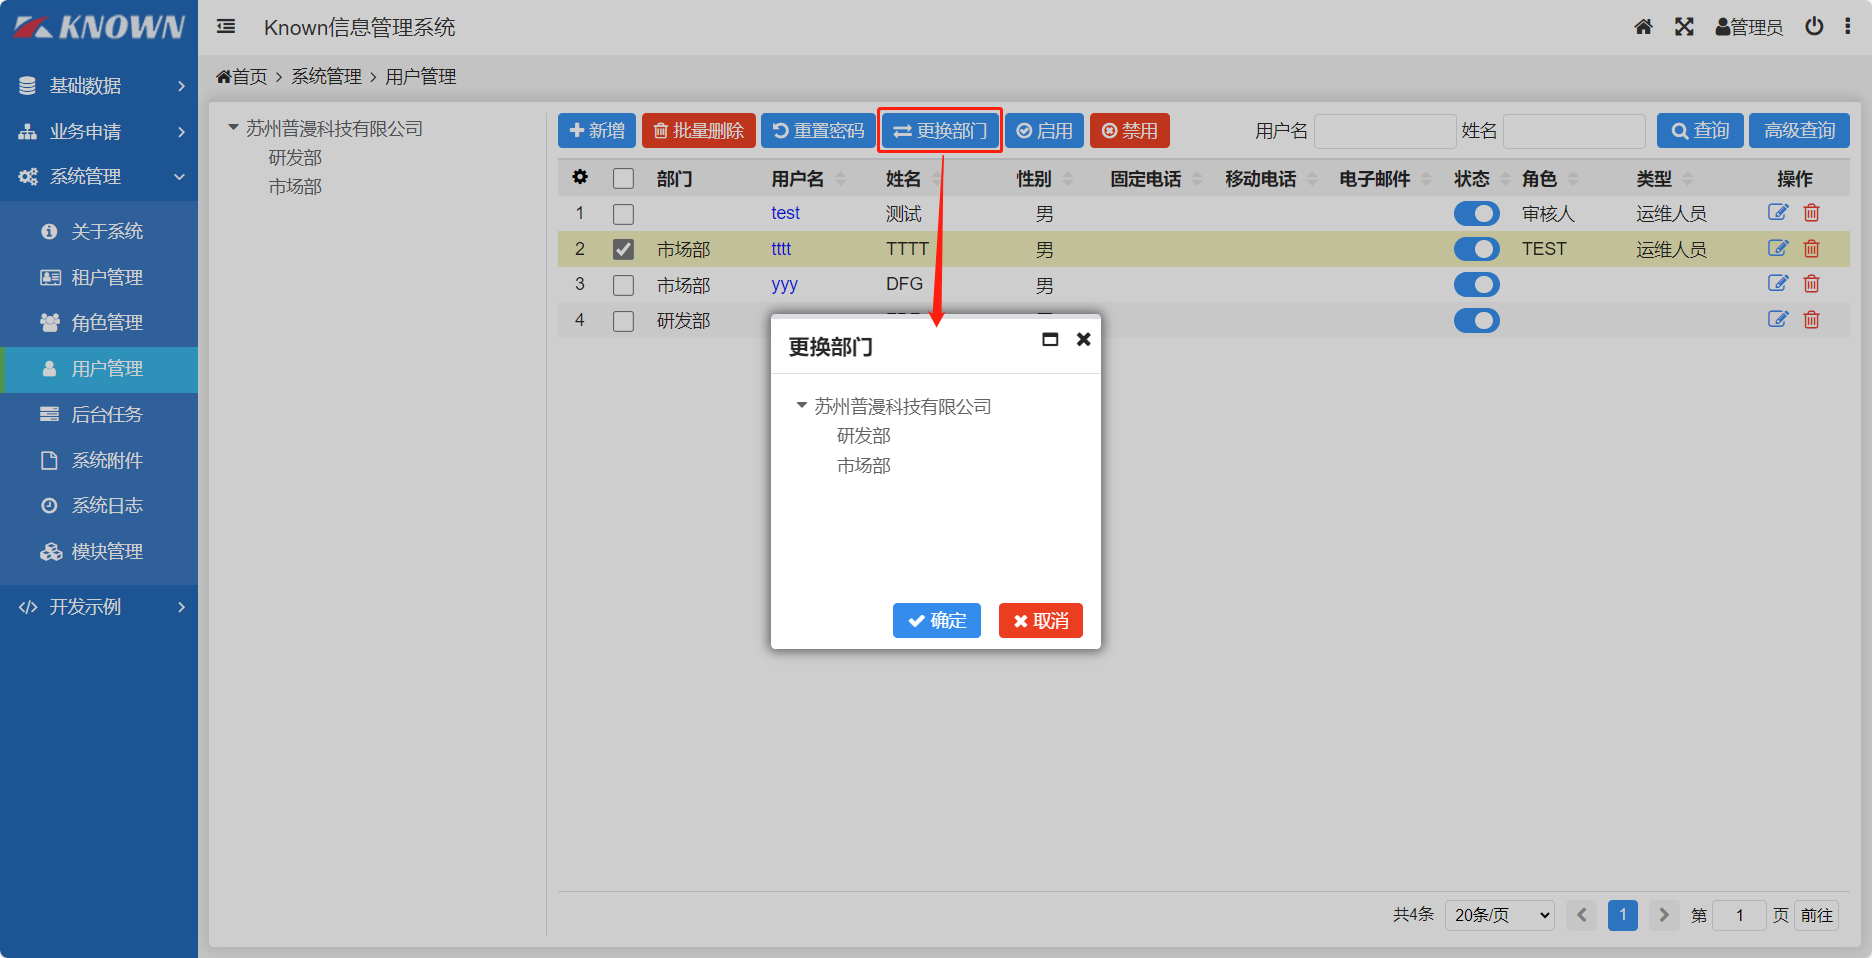The width and height of the screenshot is (1872, 958).
Task: Edit the tttt user row
Action: [x=1778, y=248]
